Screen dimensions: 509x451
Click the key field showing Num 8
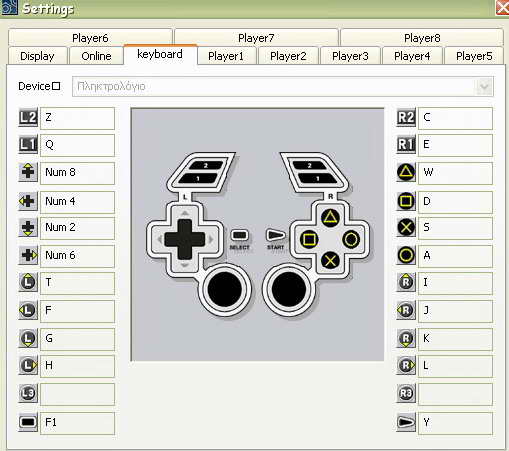(77, 173)
